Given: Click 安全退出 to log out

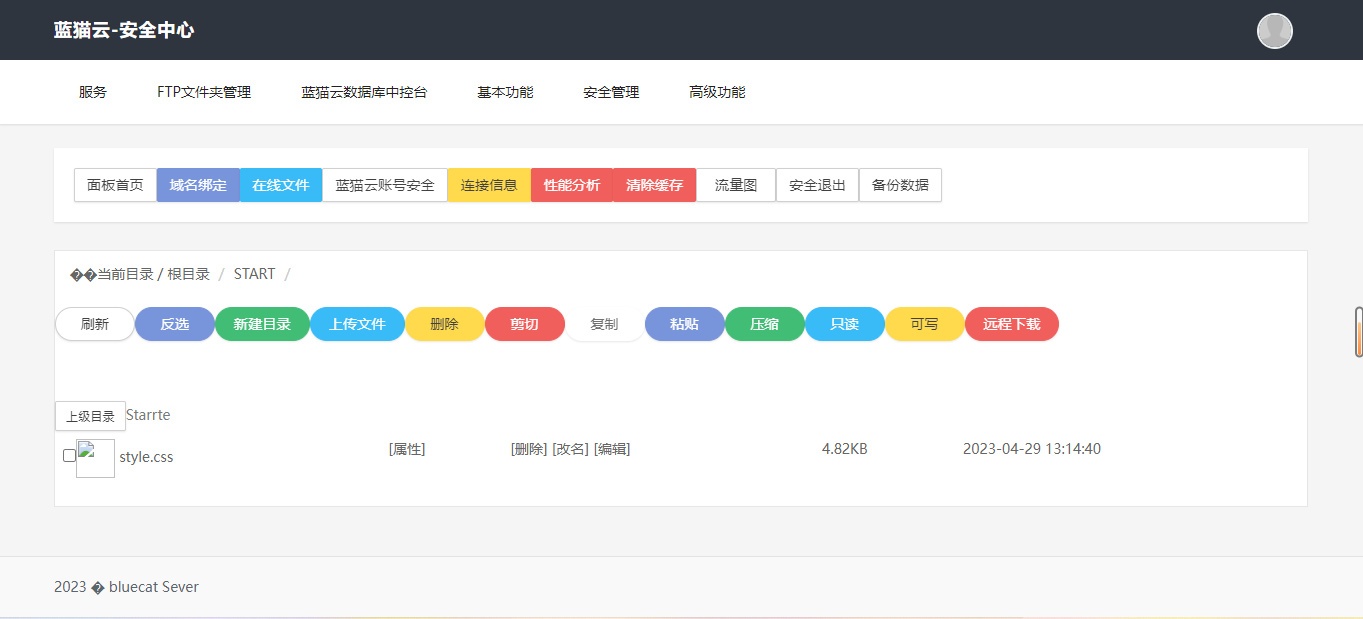Looking at the screenshot, I should pyautogui.click(x=817, y=185).
